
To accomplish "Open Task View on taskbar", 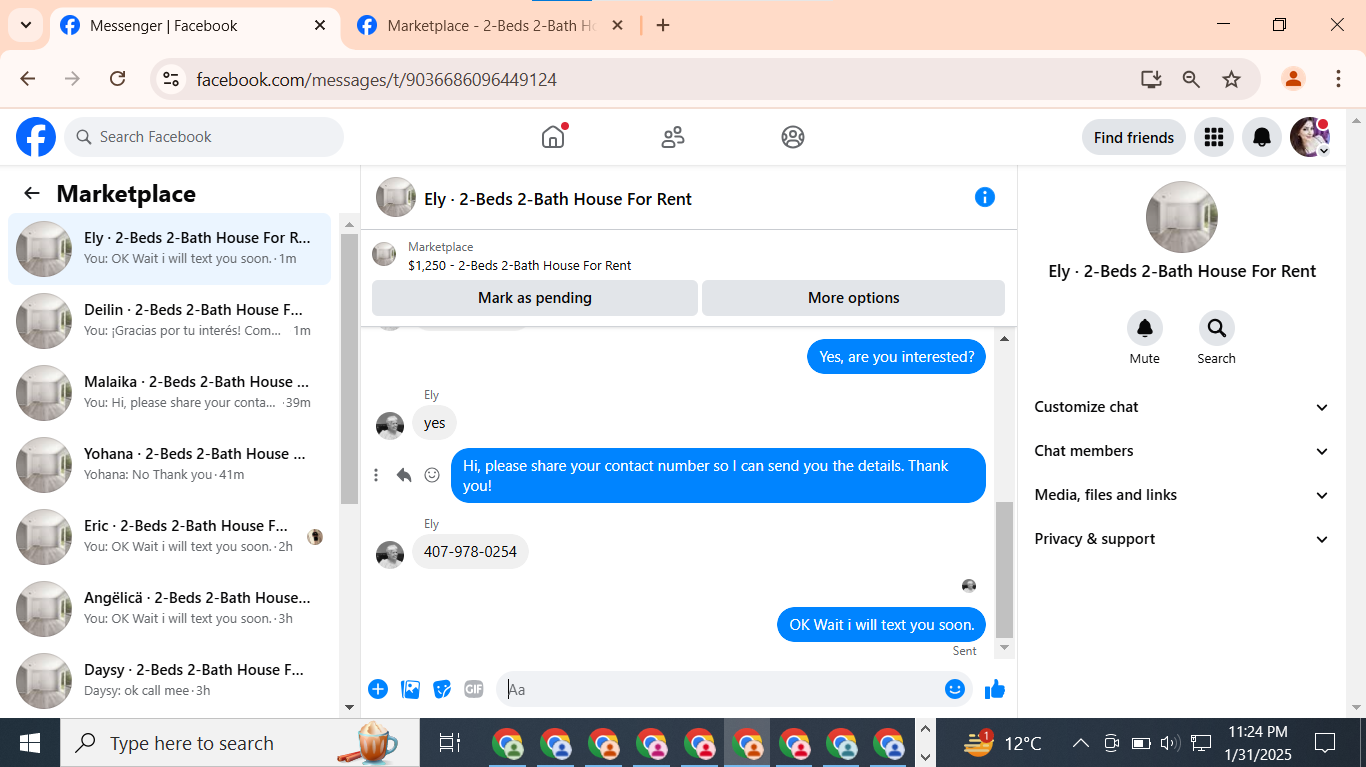I will (x=450, y=743).
